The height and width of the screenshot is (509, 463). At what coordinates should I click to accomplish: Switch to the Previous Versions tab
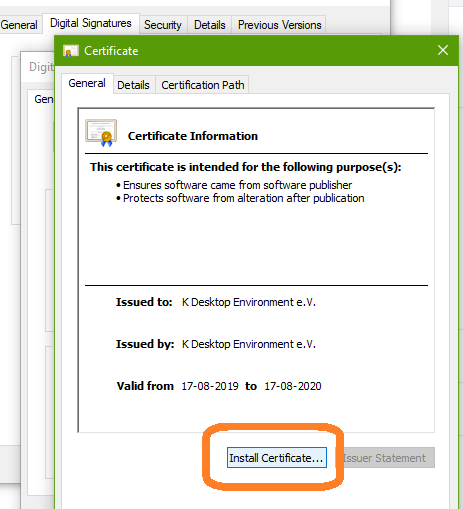(x=279, y=25)
